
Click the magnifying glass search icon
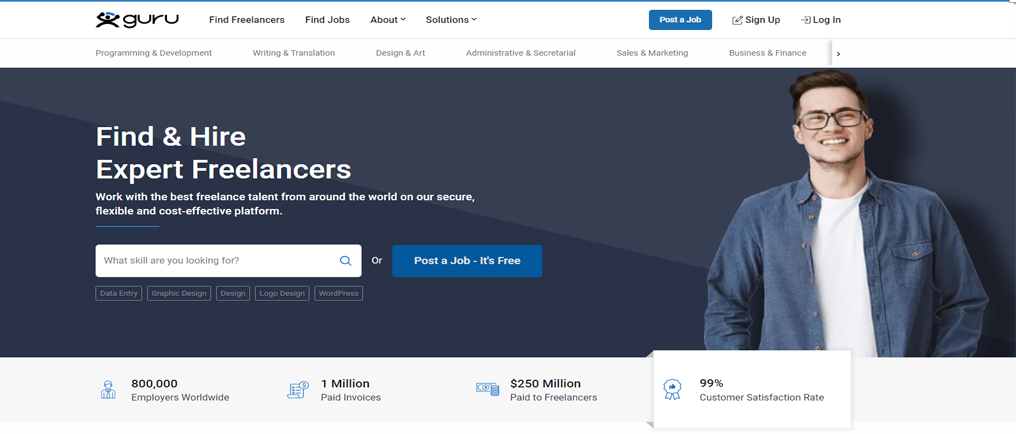345,261
